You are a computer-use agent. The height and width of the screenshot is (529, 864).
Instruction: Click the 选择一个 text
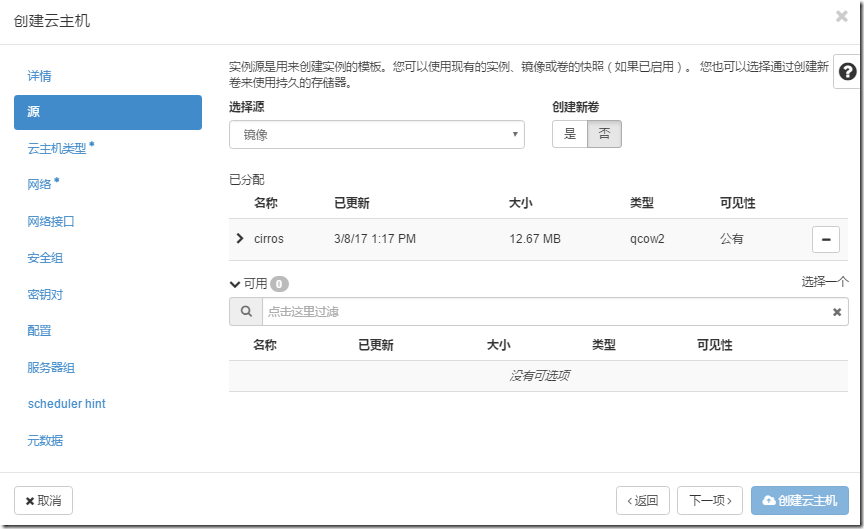pos(825,282)
